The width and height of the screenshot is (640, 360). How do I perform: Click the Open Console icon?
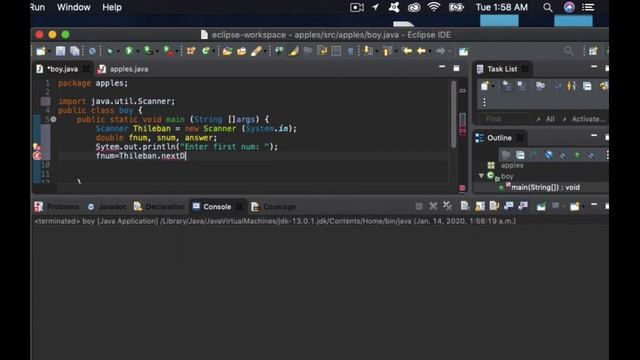click(x=575, y=206)
